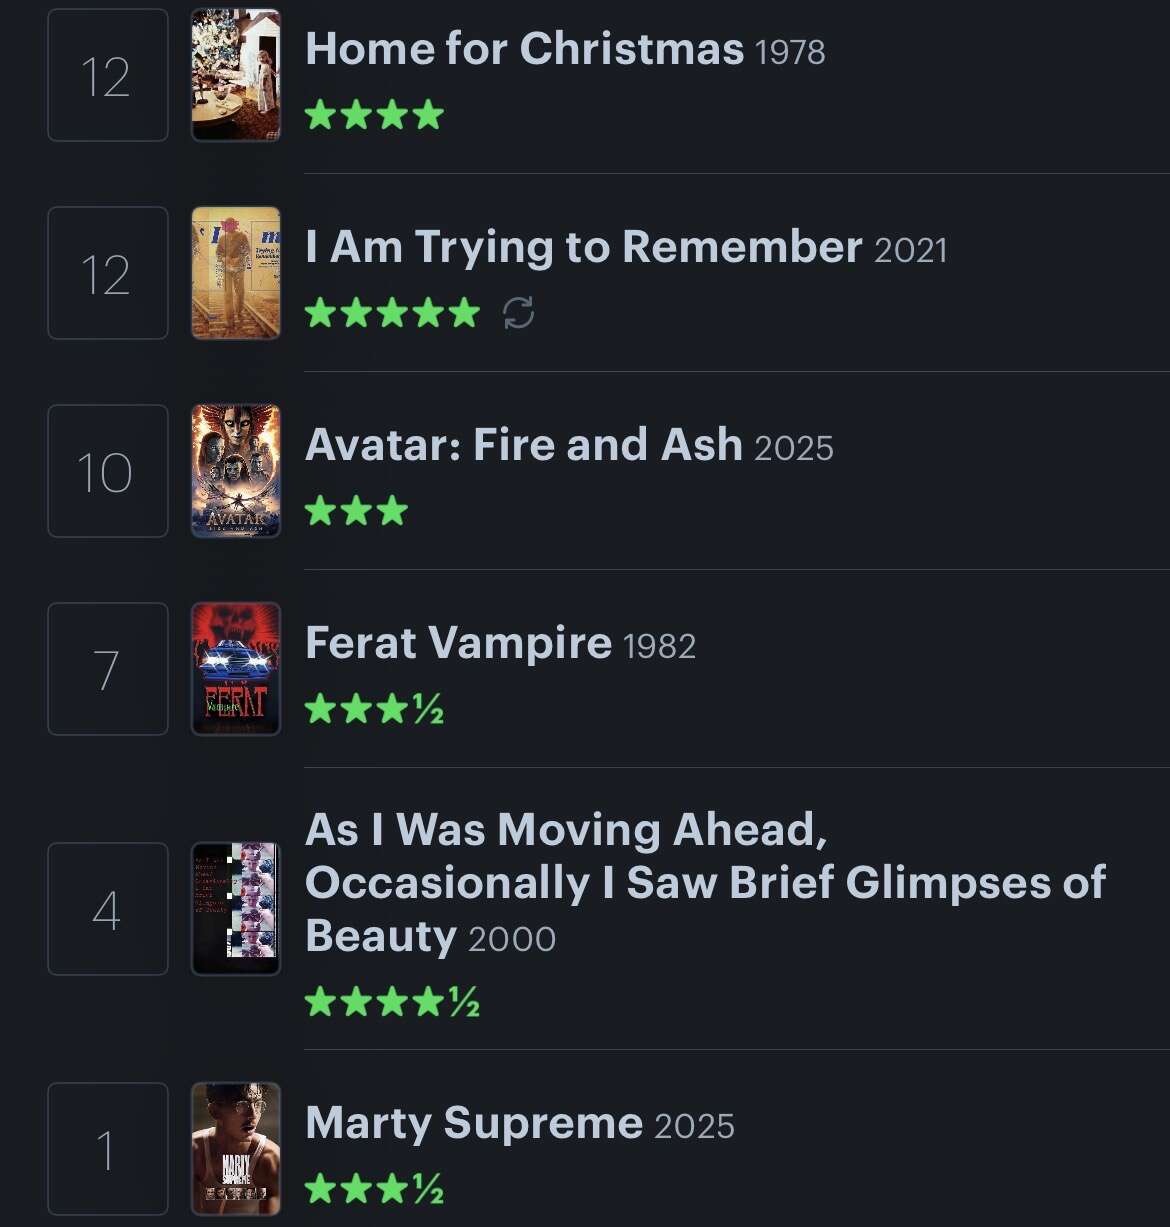Tap the Avatar: Fire and Ash poster
Viewport: 1170px width, 1227px height.
point(236,471)
